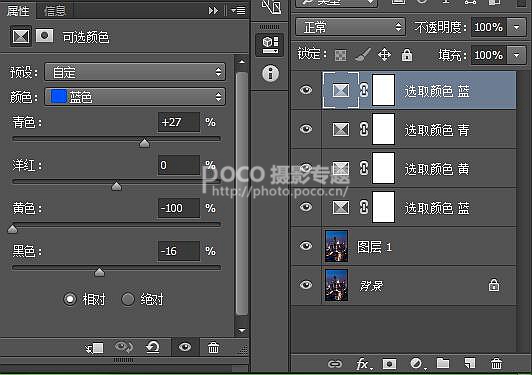
Task: Click the 洋红 slider handle
Action: point(116,186)
